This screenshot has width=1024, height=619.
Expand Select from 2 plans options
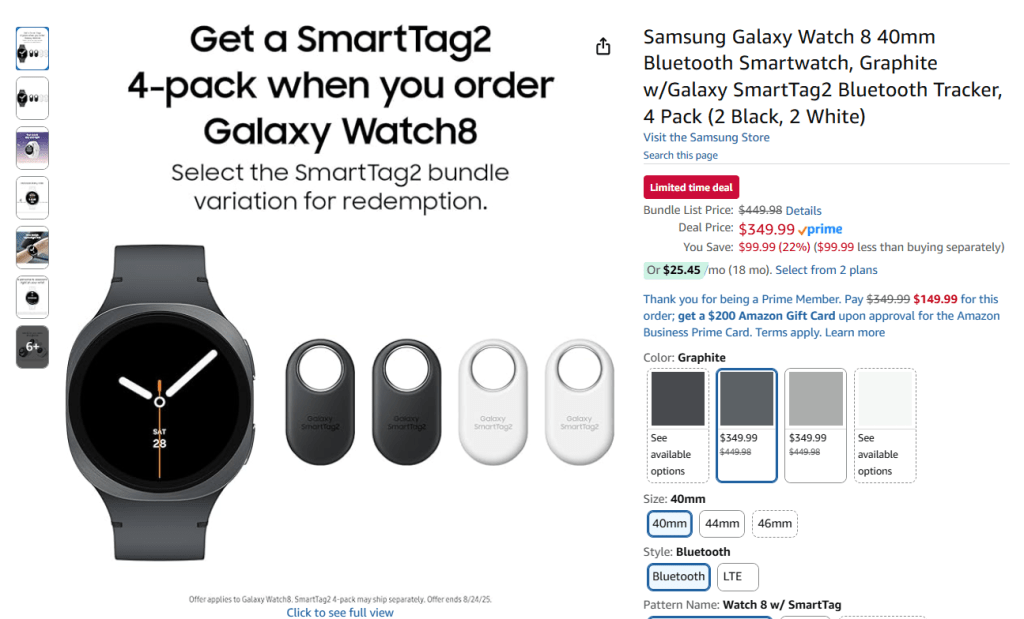coord(826,270)
